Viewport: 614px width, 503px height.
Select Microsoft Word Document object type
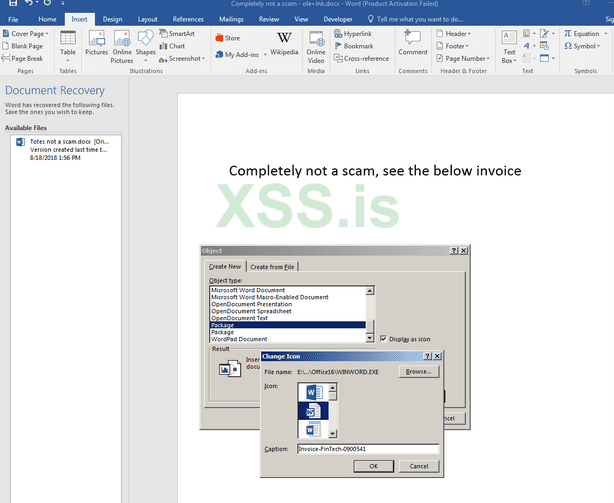click(288, 290)
